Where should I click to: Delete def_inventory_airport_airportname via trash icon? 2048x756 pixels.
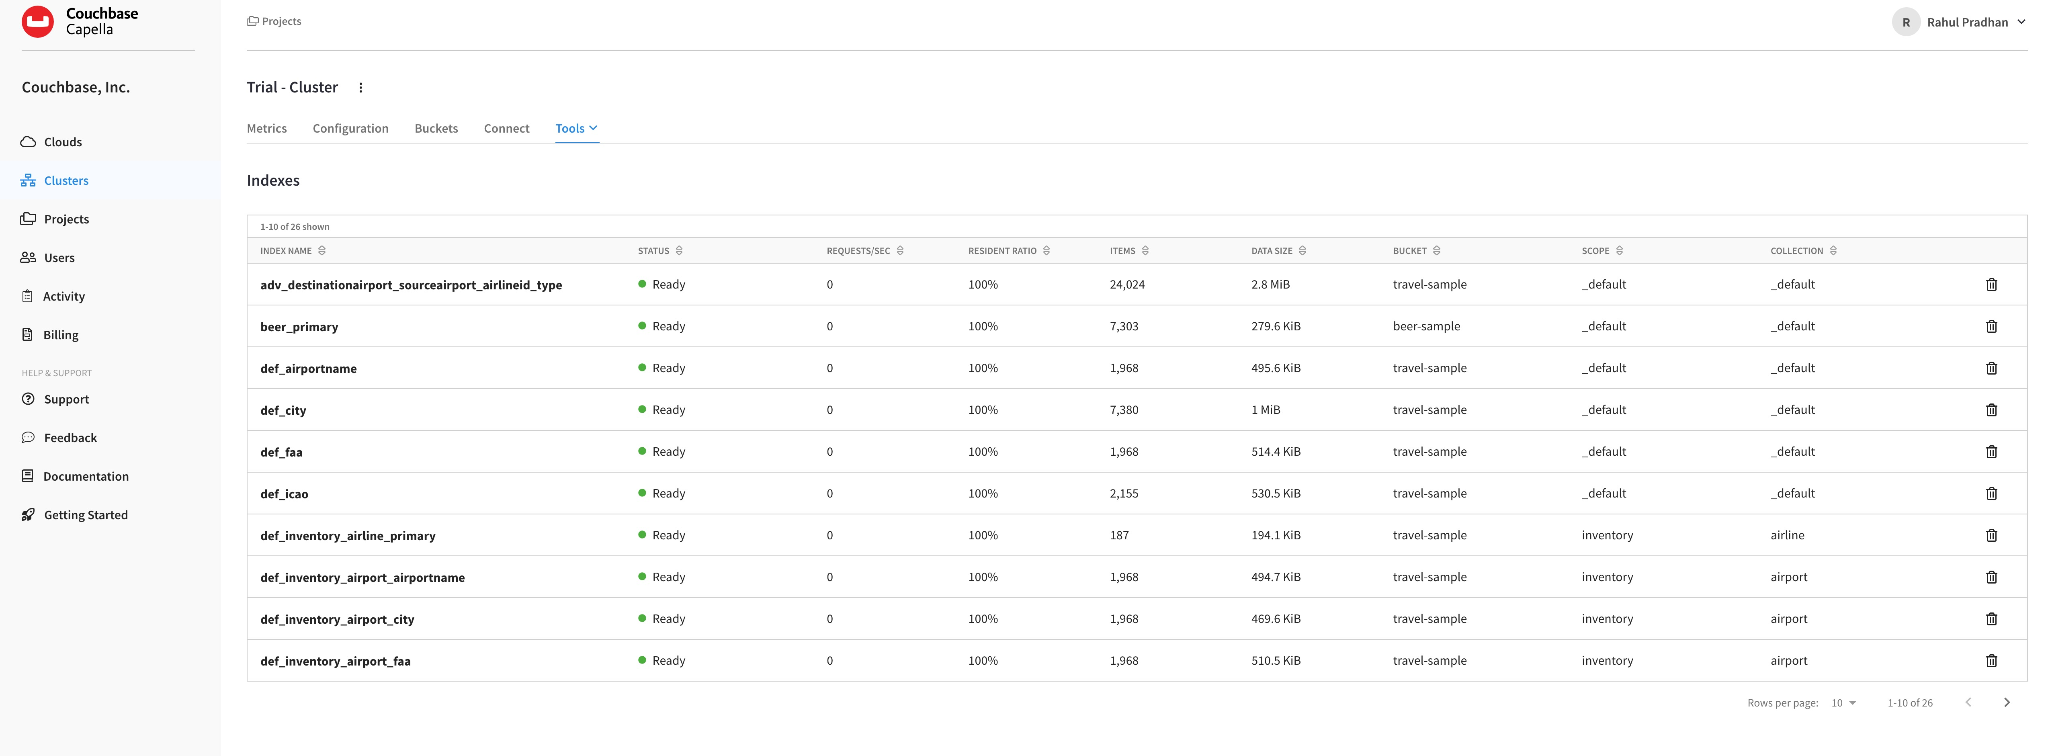tap(1991, 578)
